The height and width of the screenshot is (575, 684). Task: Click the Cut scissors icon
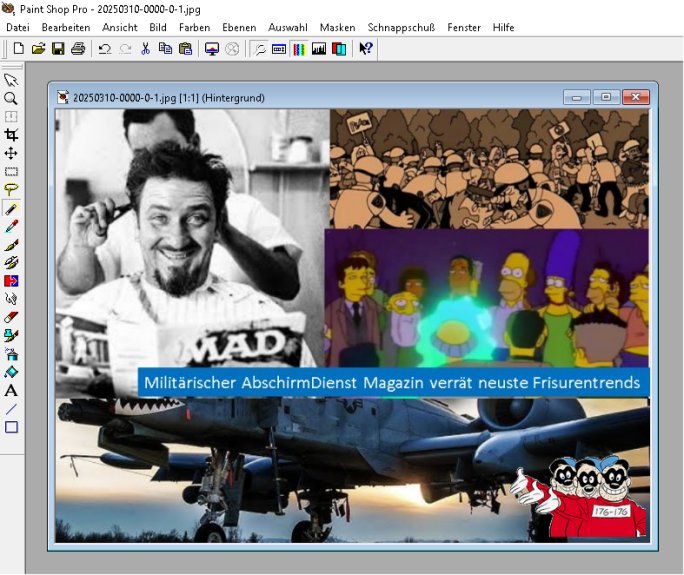pos(145,48)
